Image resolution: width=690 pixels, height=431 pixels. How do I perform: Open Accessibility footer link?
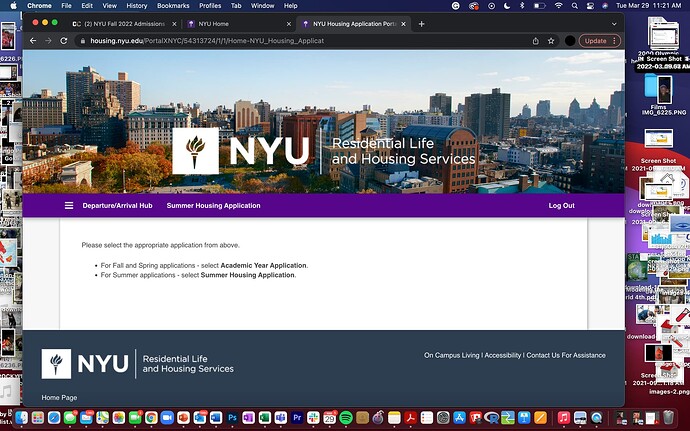pos(503,355)
